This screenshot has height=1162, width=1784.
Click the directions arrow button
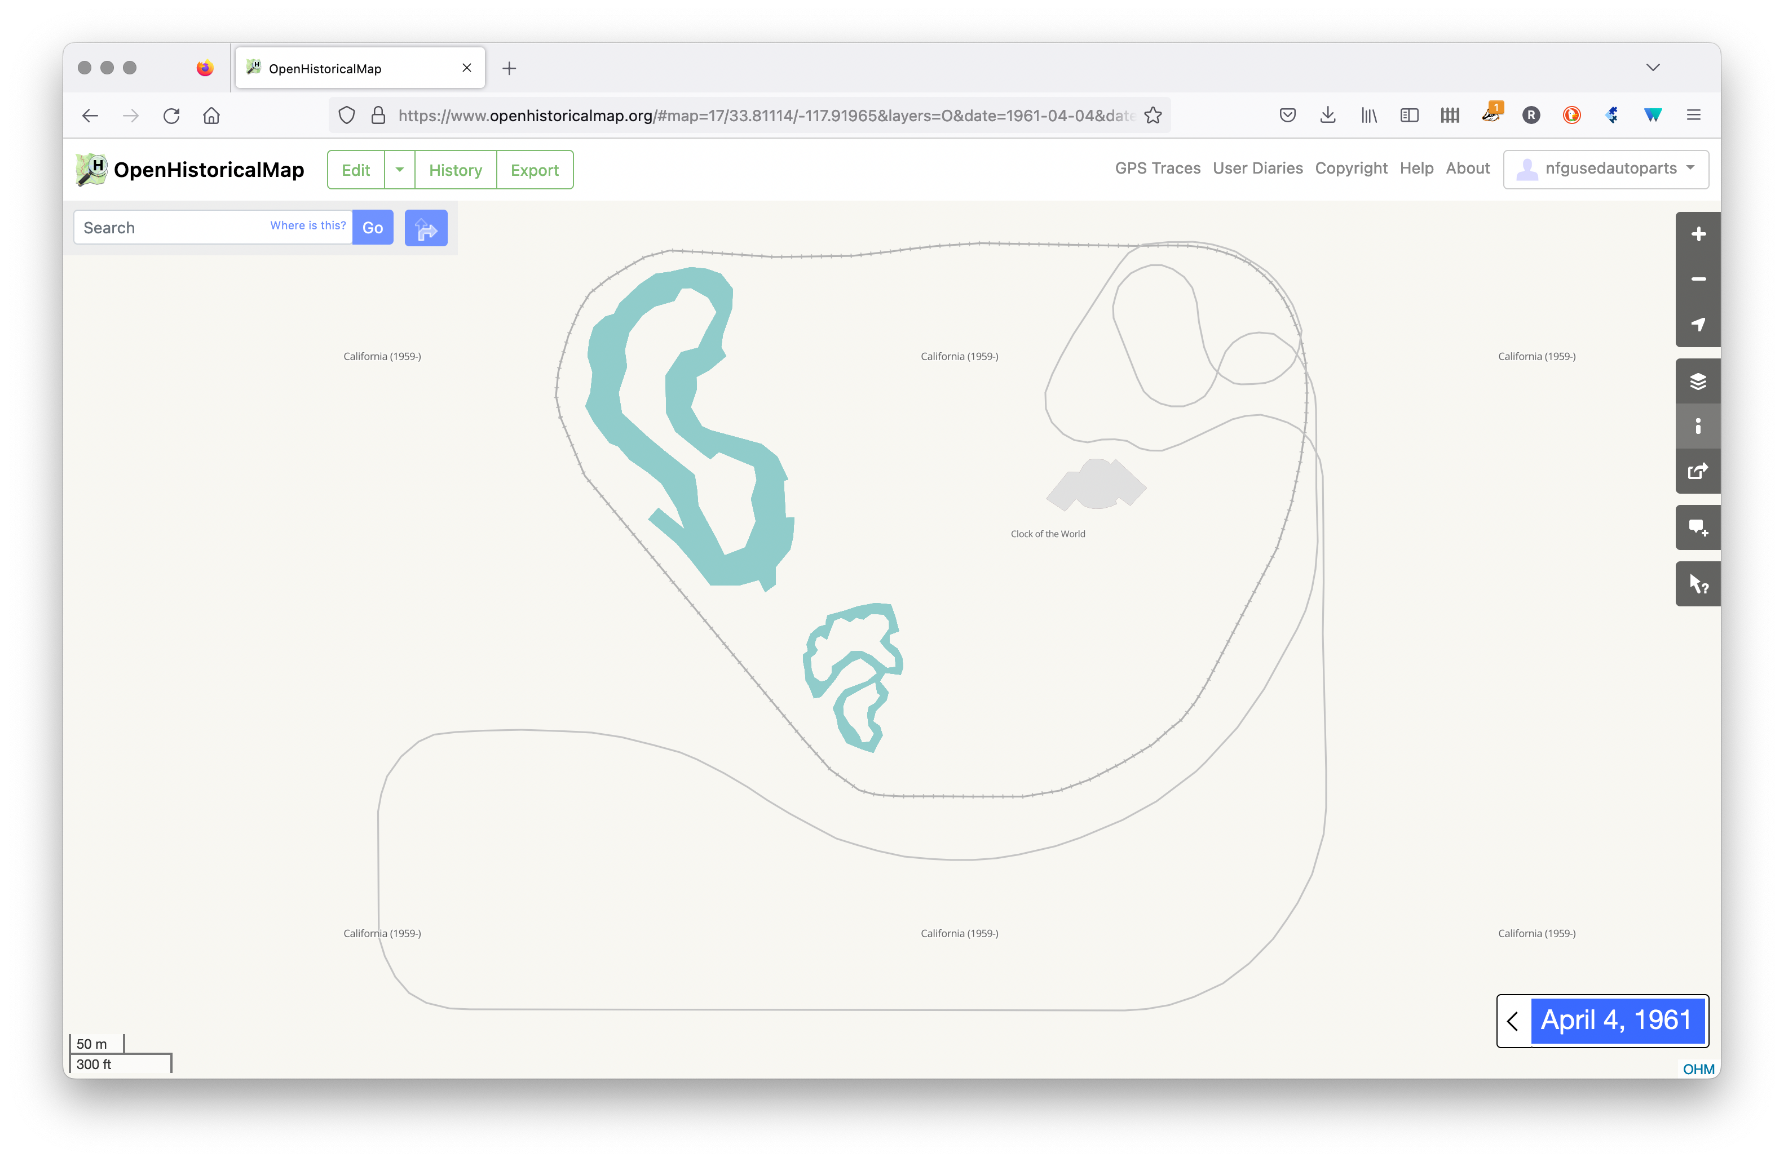(426, 228)
